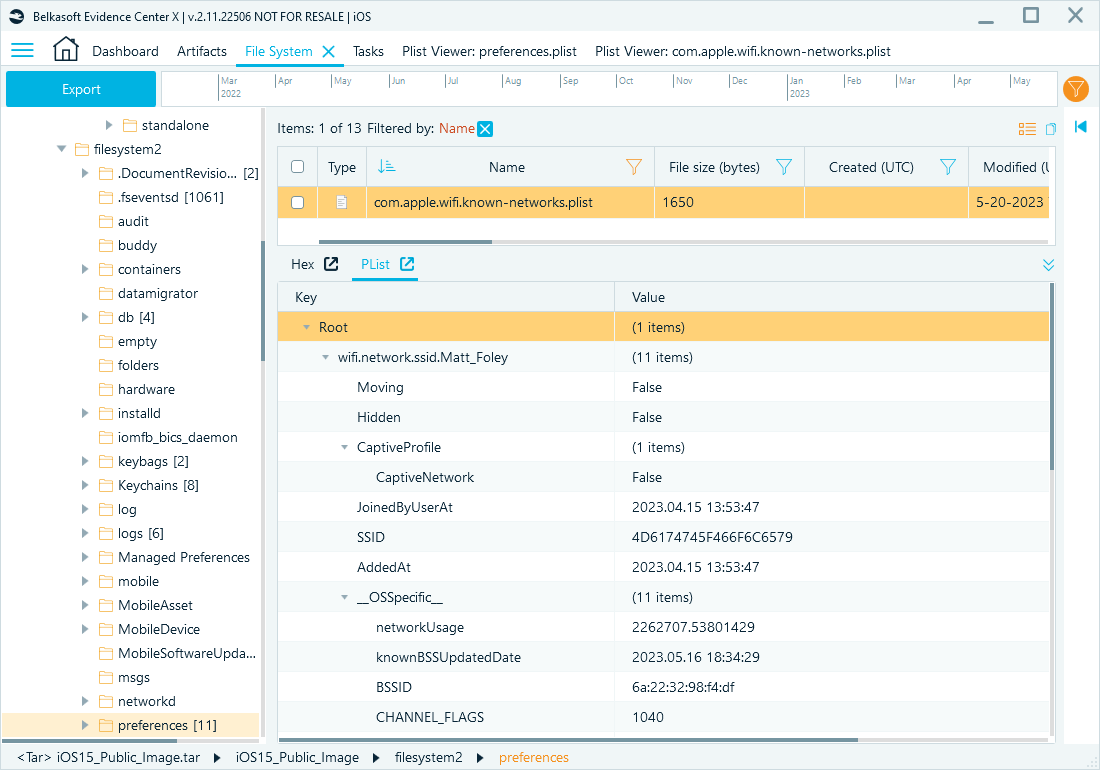This screenshot has height=770, width=1100.
Task: Select the Managed Preferences folder
Action: [x=184, y=558]
